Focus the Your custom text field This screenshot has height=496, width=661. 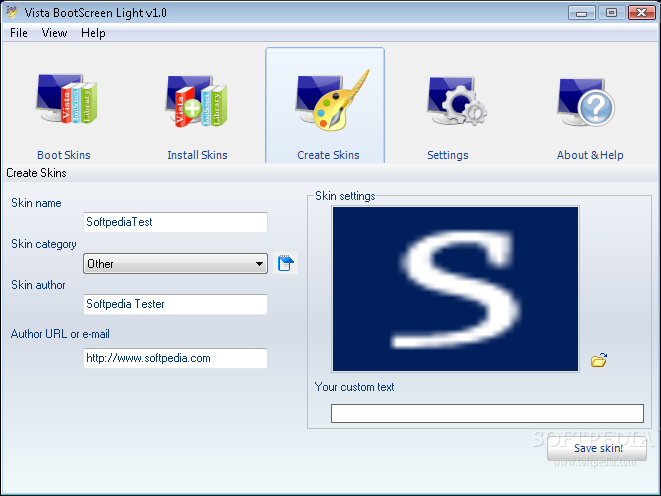point(487,413)
